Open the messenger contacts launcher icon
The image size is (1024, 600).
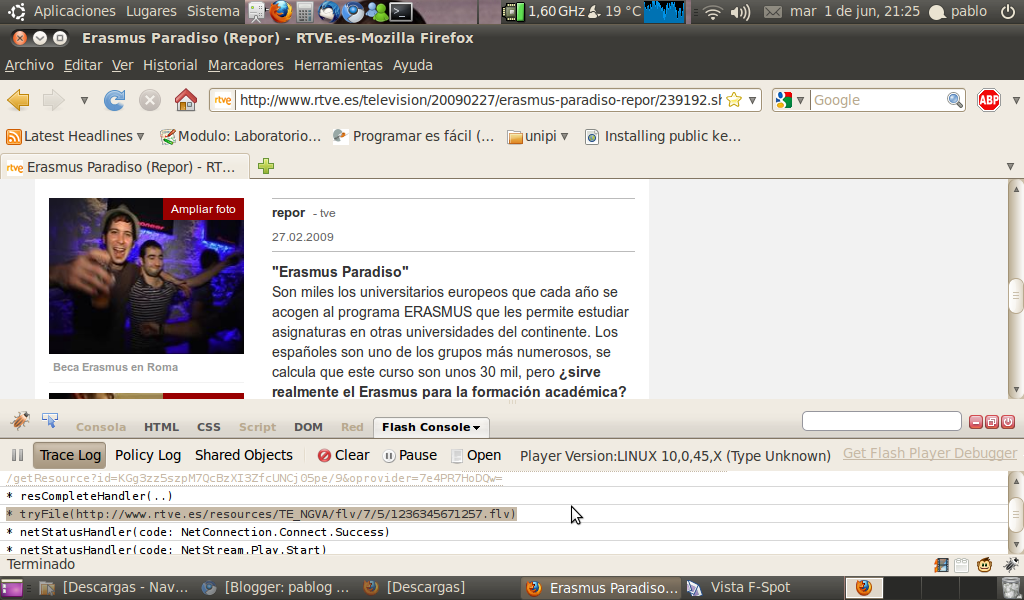377,11
